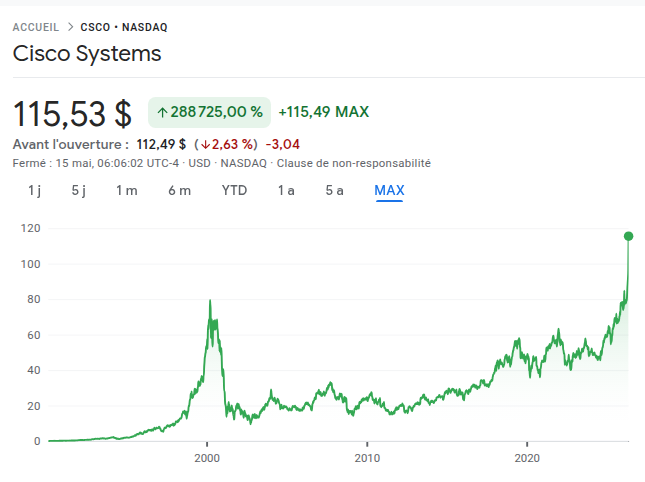This screenshot has width=645, height=482.
Task: Click the red down arrow beside 2,63 %
Action: [205, 145]
